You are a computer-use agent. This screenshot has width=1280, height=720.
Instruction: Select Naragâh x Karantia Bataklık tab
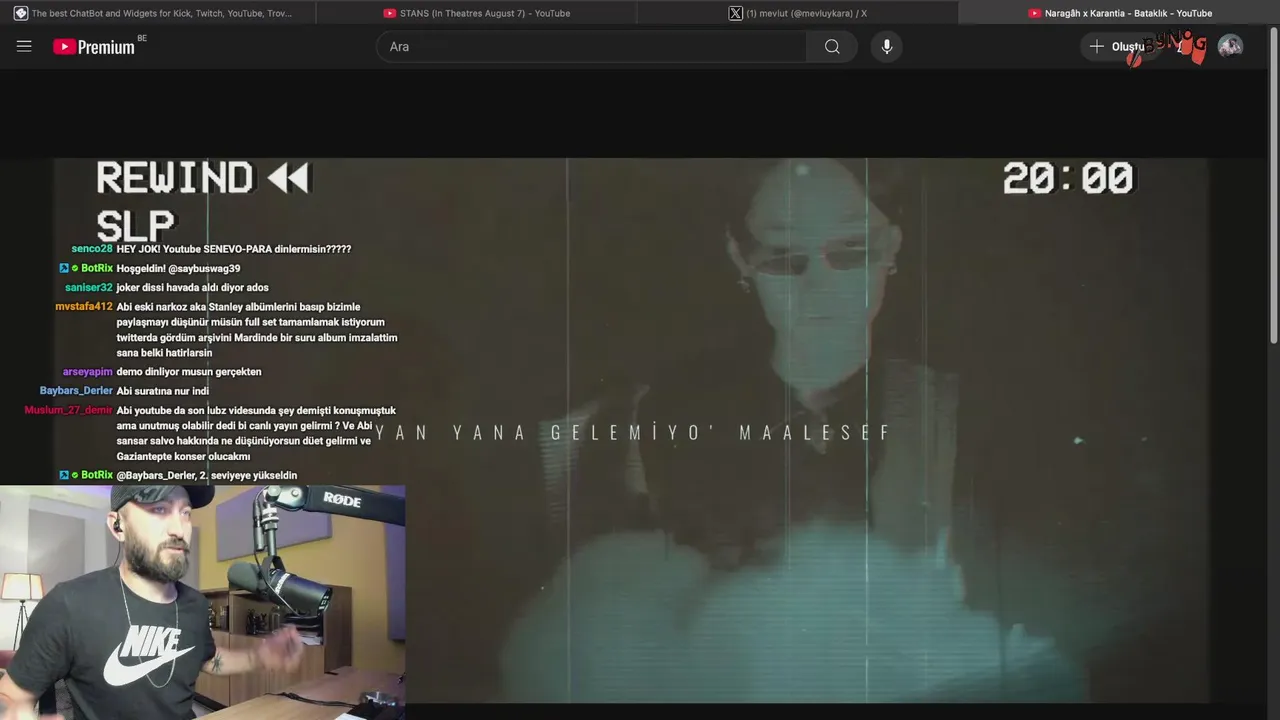tap(1119, 13)
